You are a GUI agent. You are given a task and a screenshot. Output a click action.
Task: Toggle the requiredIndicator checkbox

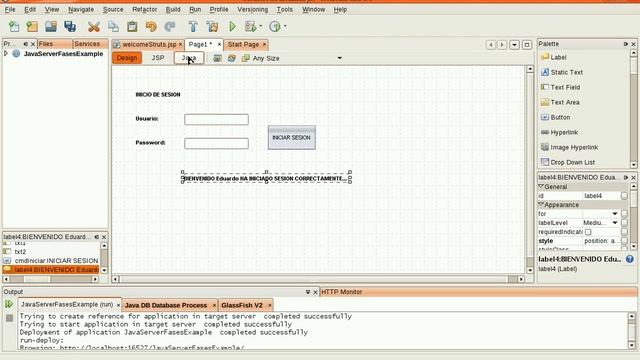(588, 232)
